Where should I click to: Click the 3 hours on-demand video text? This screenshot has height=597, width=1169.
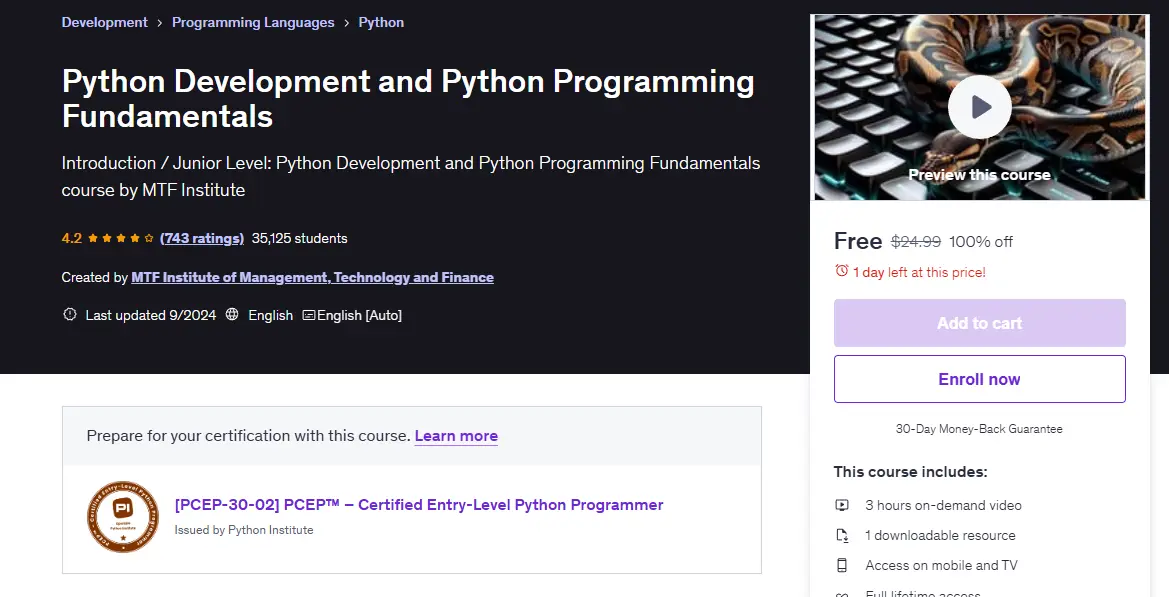pos(943,505)
